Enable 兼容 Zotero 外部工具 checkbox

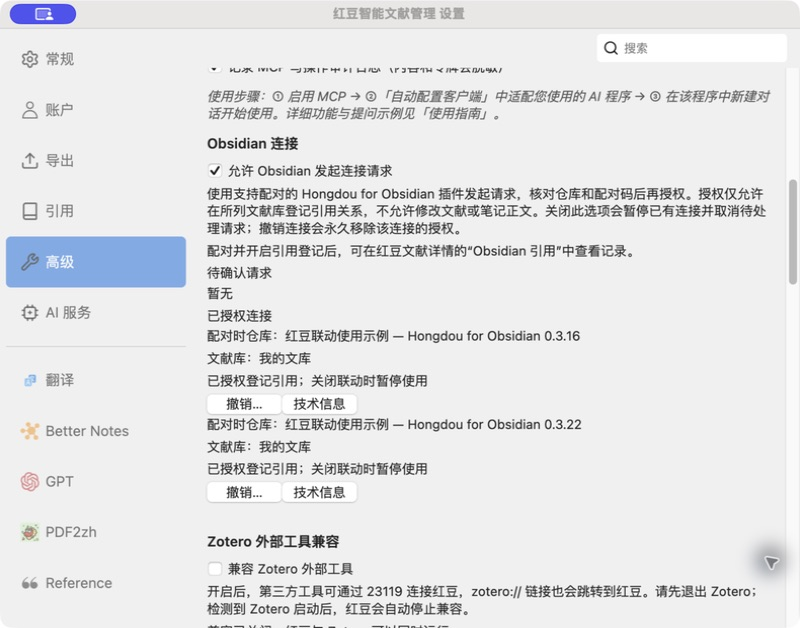pos(215,568)
